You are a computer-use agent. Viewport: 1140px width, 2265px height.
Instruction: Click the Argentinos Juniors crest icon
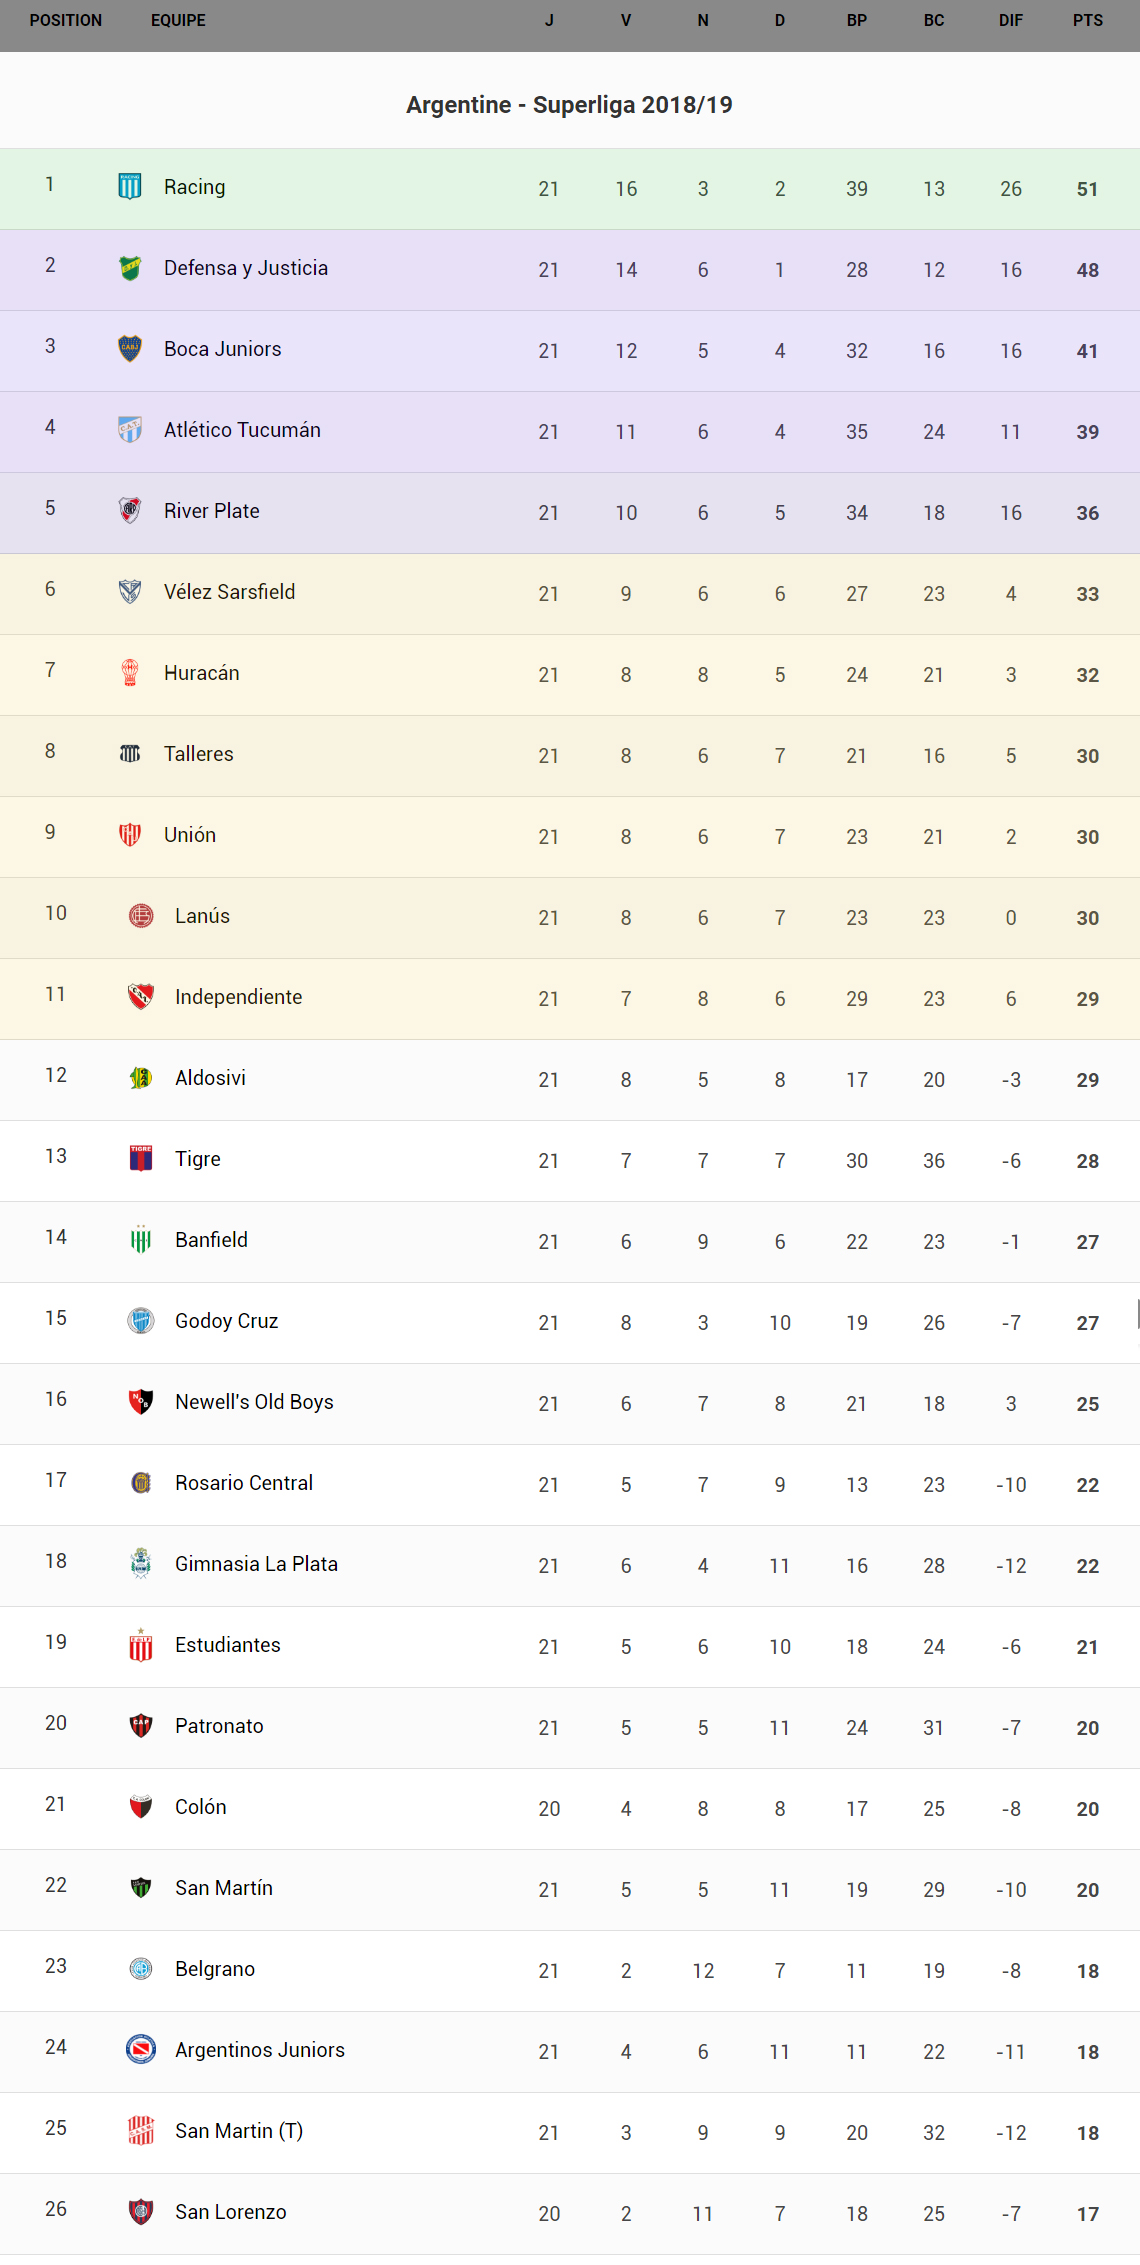(x=141, y=2049)
